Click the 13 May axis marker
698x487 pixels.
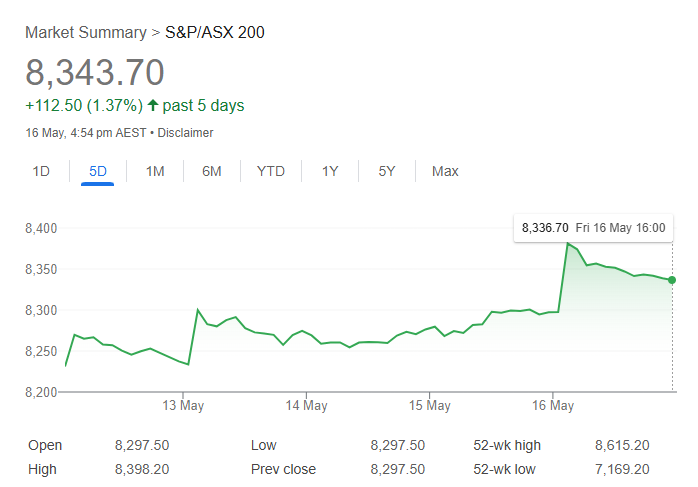(183, 405)
